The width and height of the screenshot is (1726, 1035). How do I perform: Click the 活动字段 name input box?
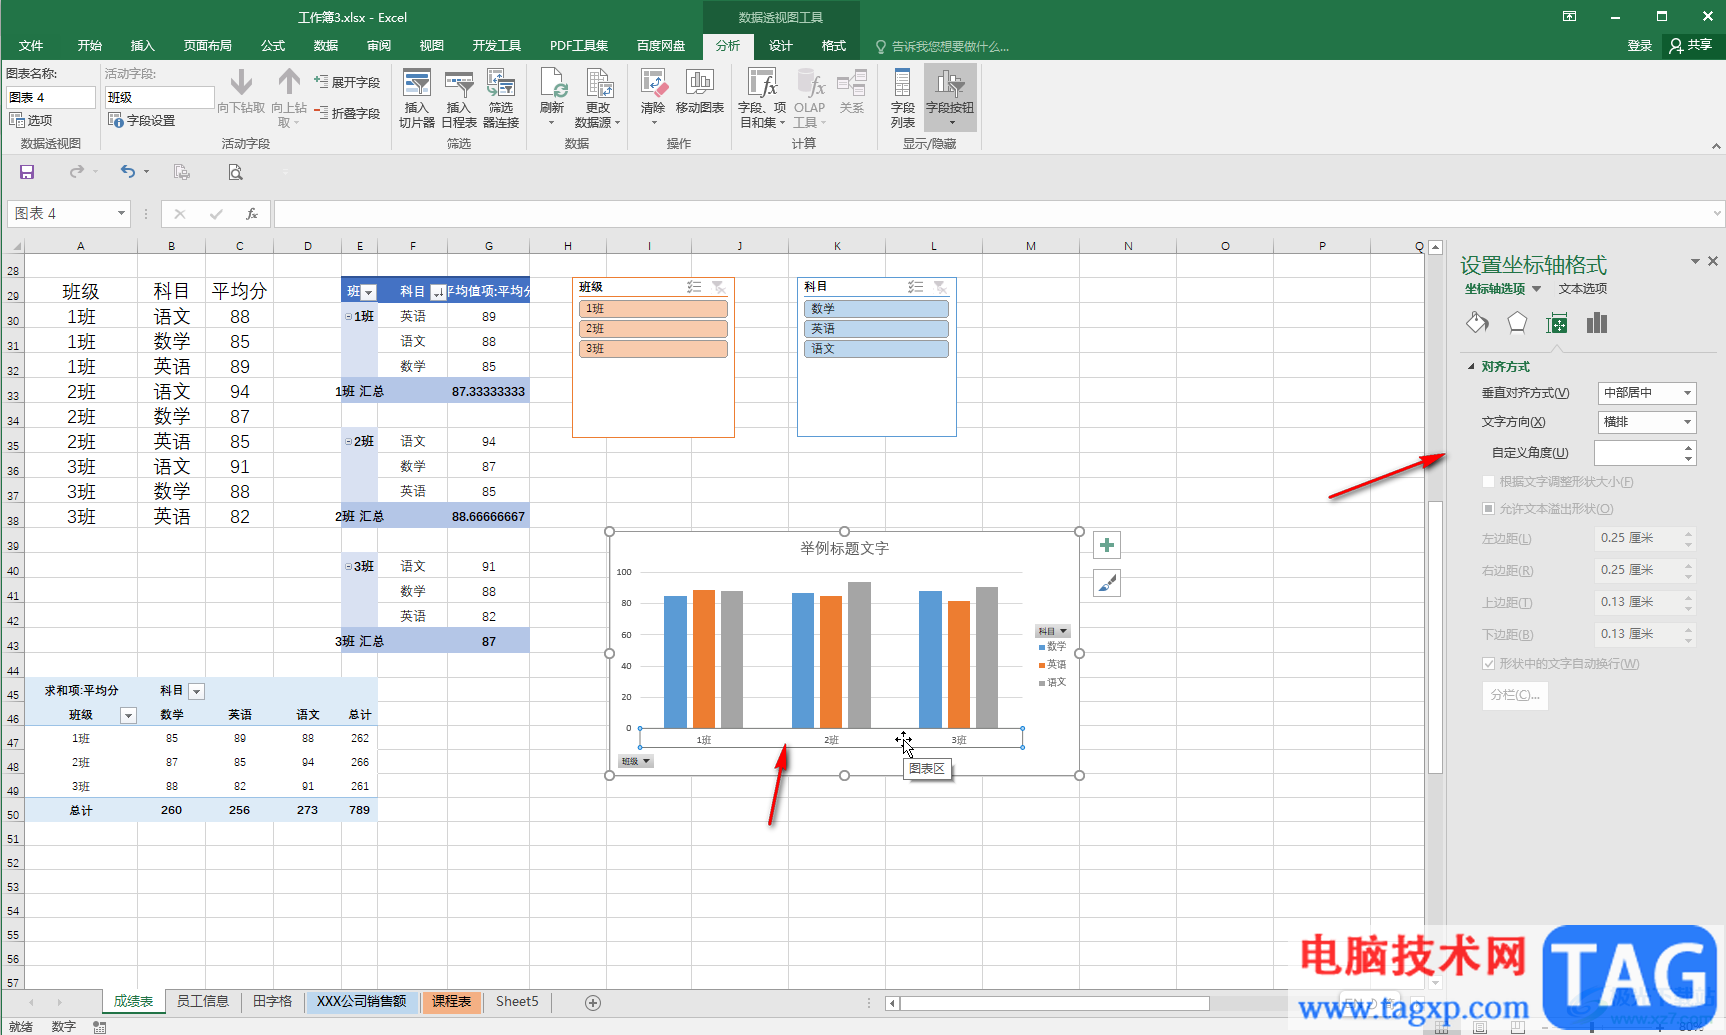[x=160, y=97]
